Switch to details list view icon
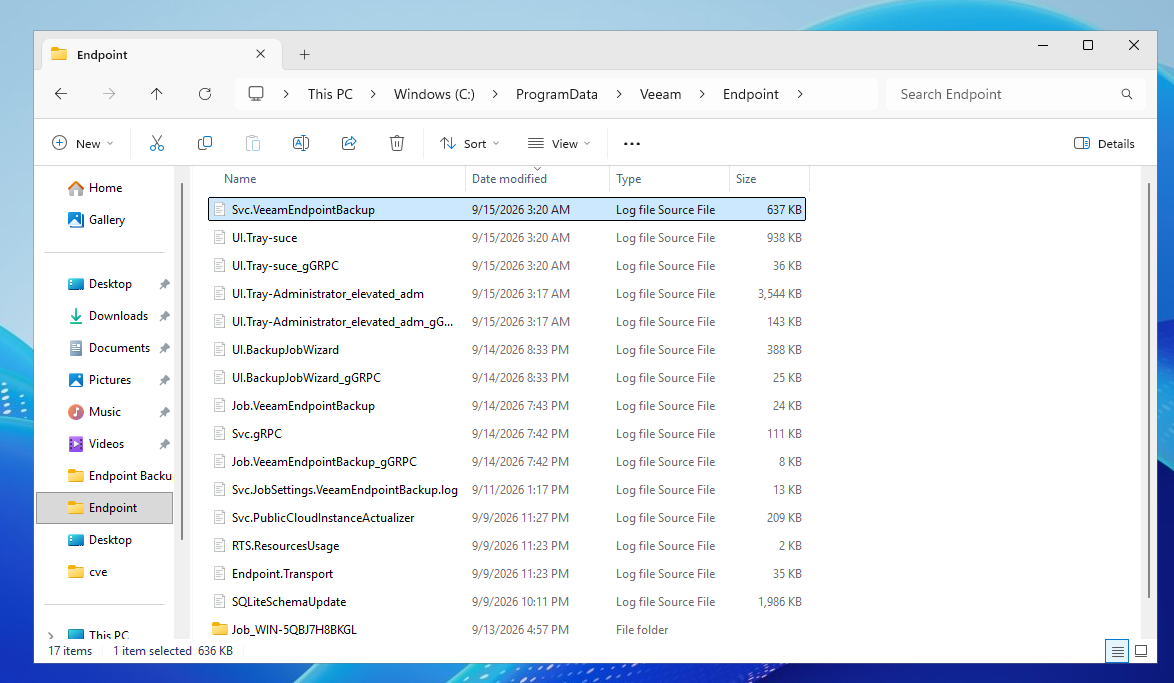This screenshot has height=683, width=1174. [1117, 651]
